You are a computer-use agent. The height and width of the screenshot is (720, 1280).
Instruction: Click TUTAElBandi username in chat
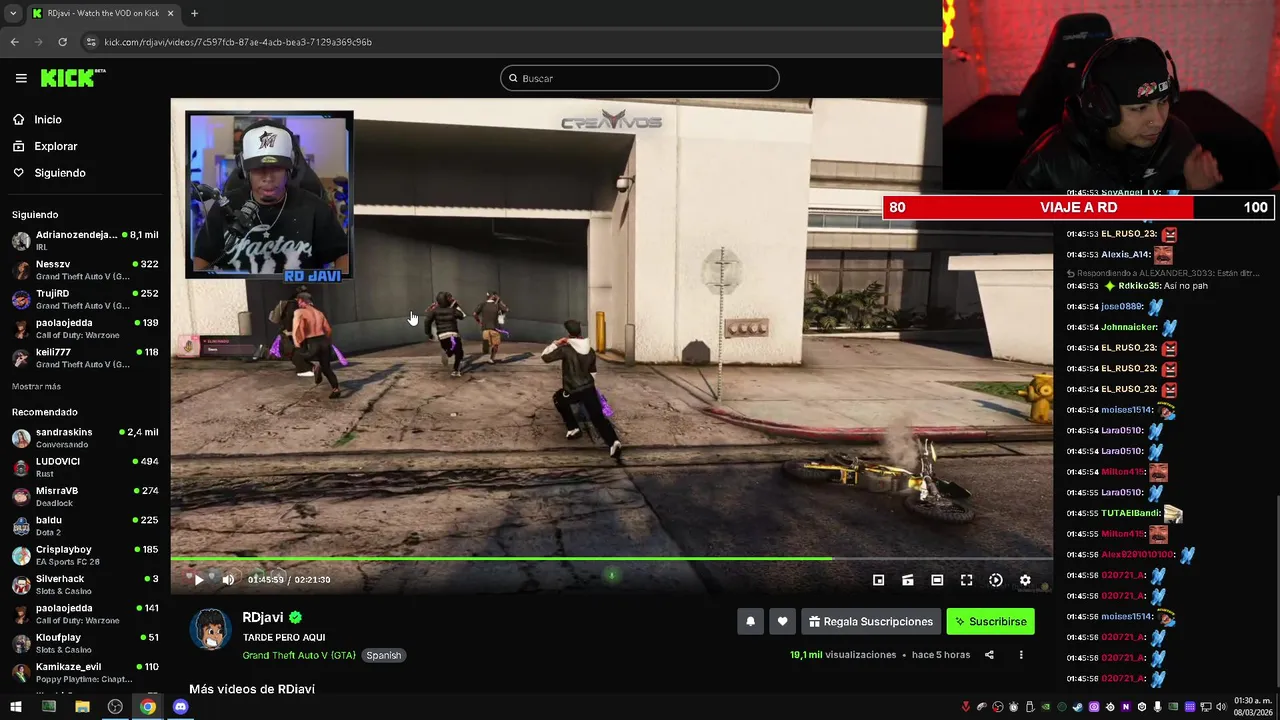click(x=1130, y=513)
